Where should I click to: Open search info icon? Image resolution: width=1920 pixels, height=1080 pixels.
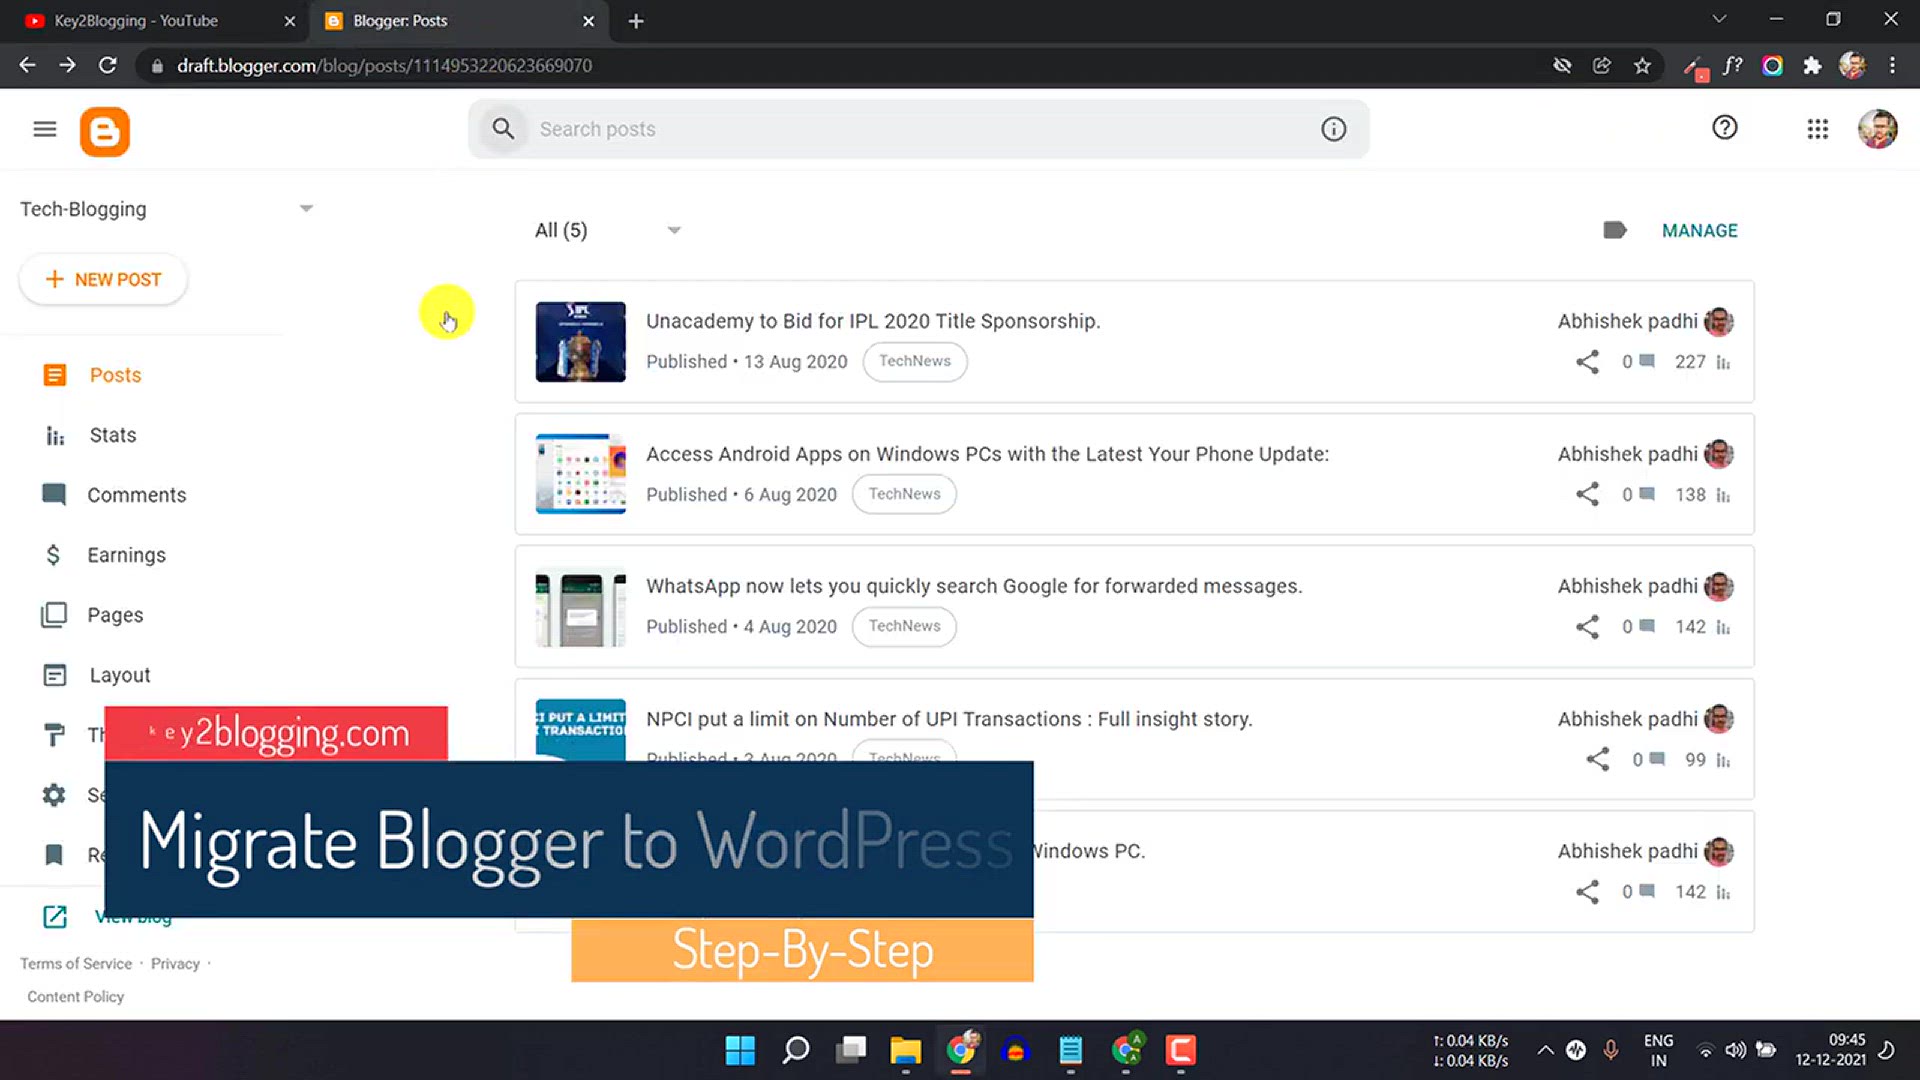[x=1333, y=129]
